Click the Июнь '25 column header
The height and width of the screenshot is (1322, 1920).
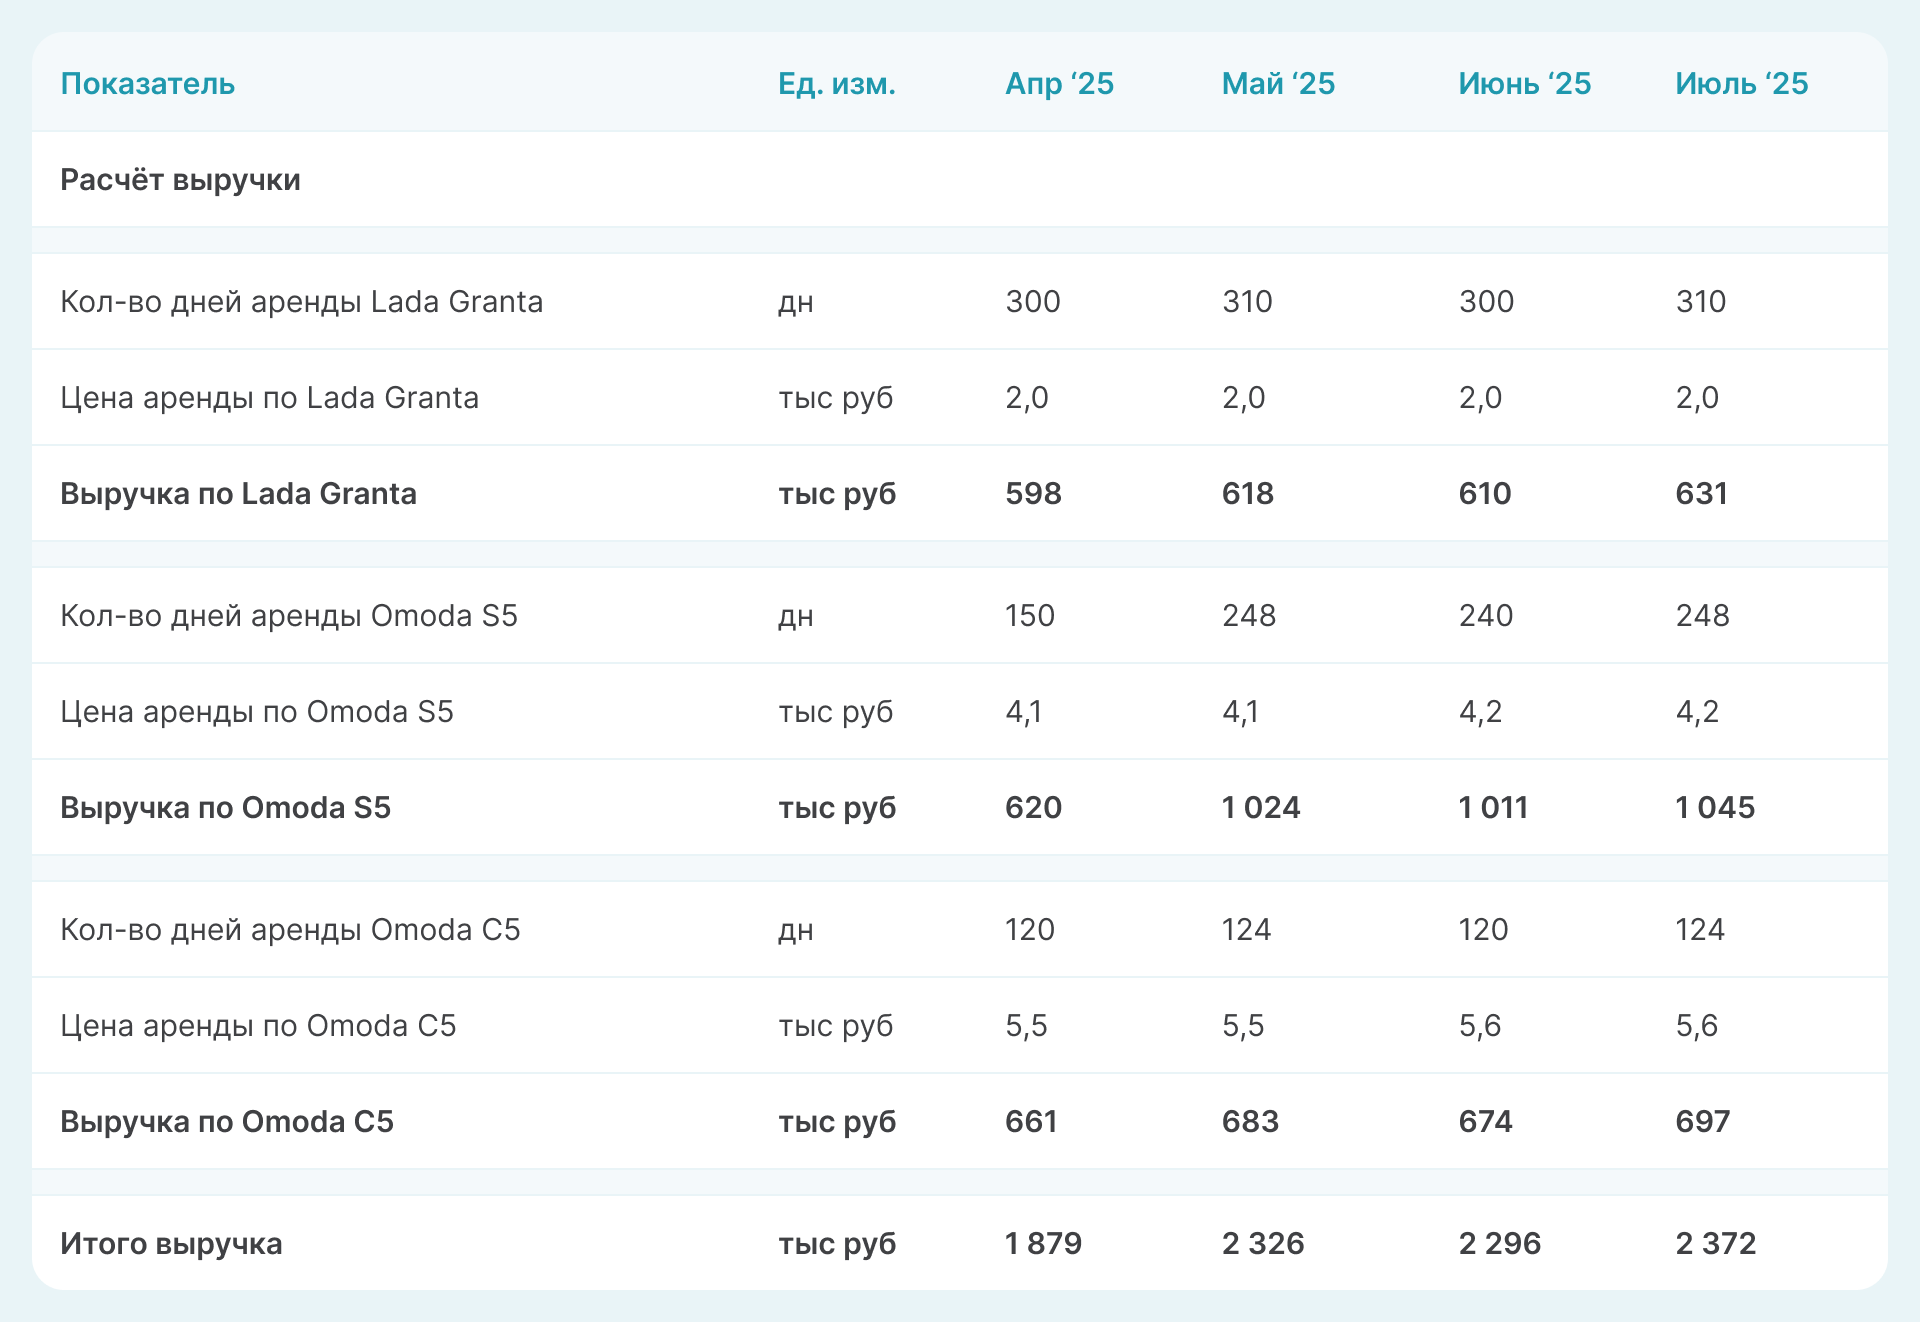pos(1524,84)
